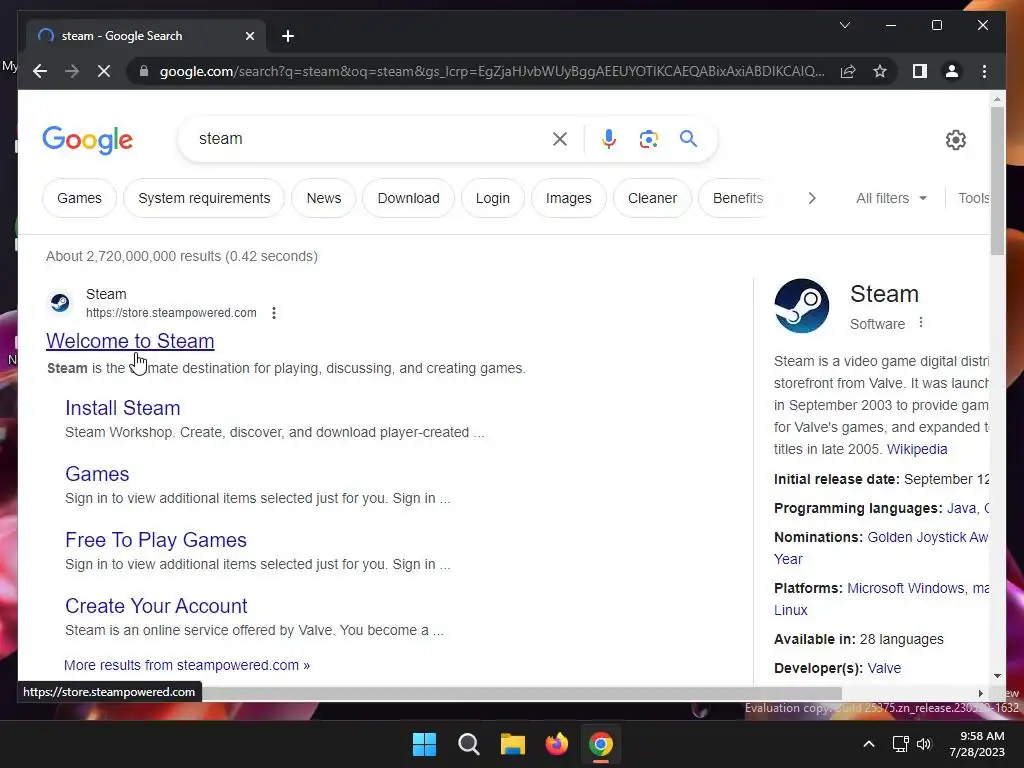Bookmark this page with the star icon
1024x768 pixels.
click(880, 71)
